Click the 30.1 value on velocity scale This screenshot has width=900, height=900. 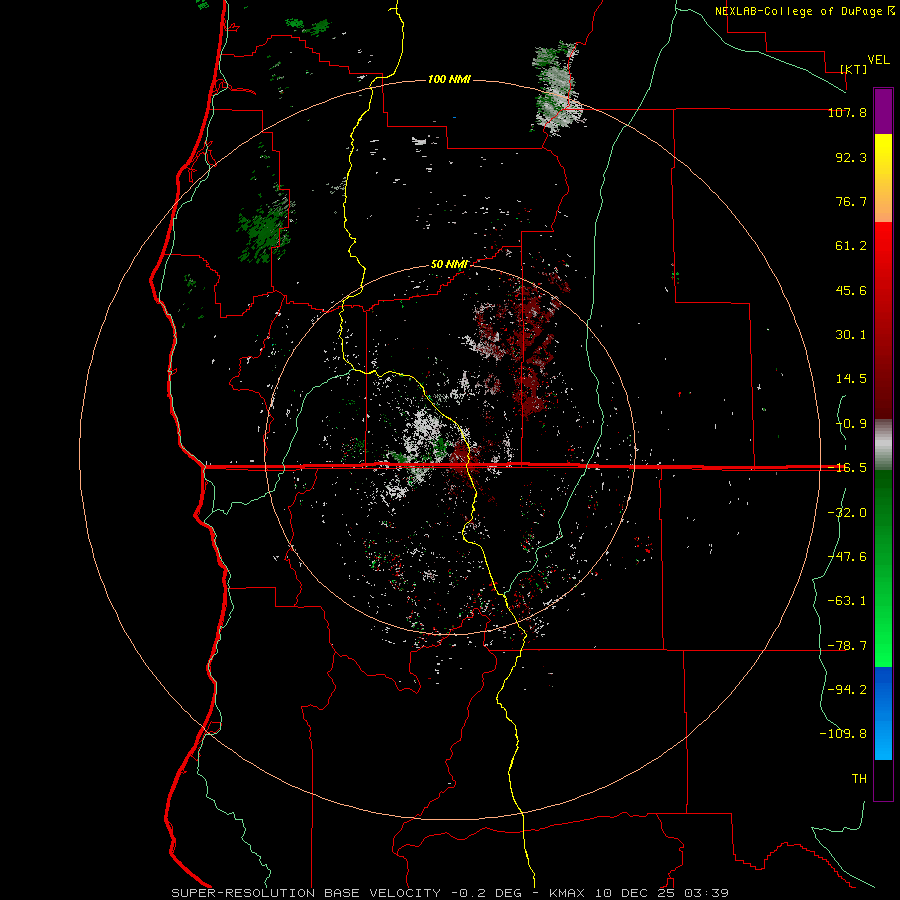click(851, 335)
